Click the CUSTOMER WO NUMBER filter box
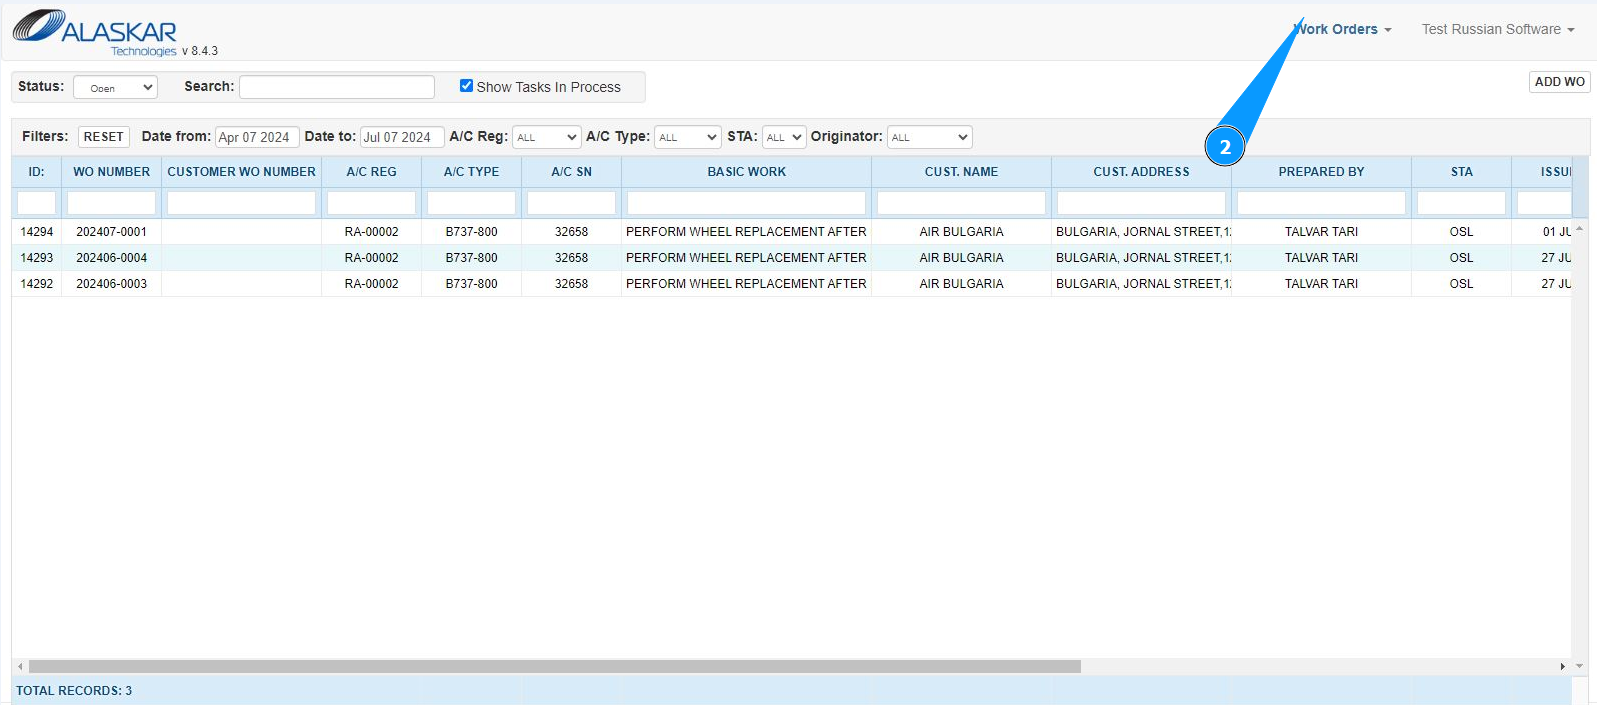 (x=242, y=203)
